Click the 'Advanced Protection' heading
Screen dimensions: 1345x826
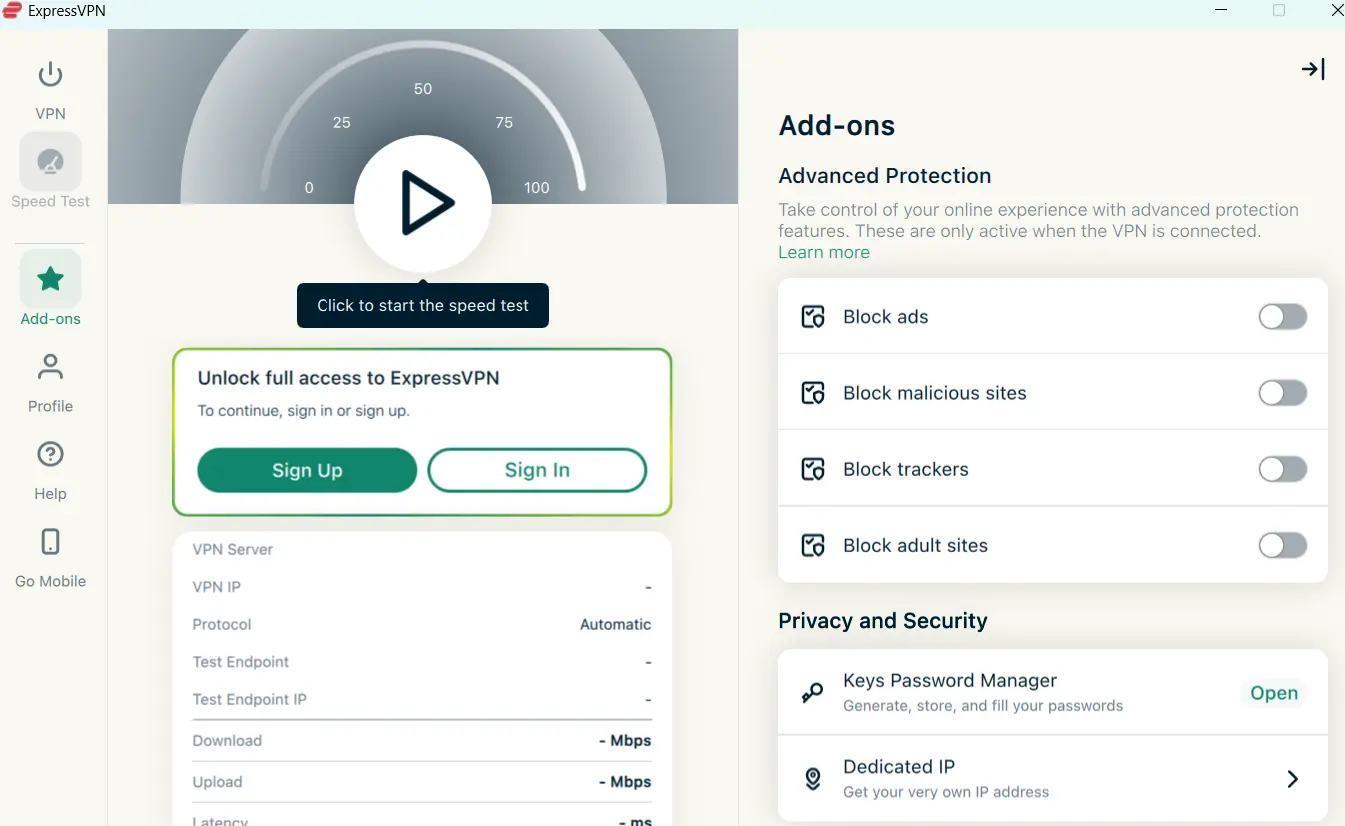click(885, 176)
